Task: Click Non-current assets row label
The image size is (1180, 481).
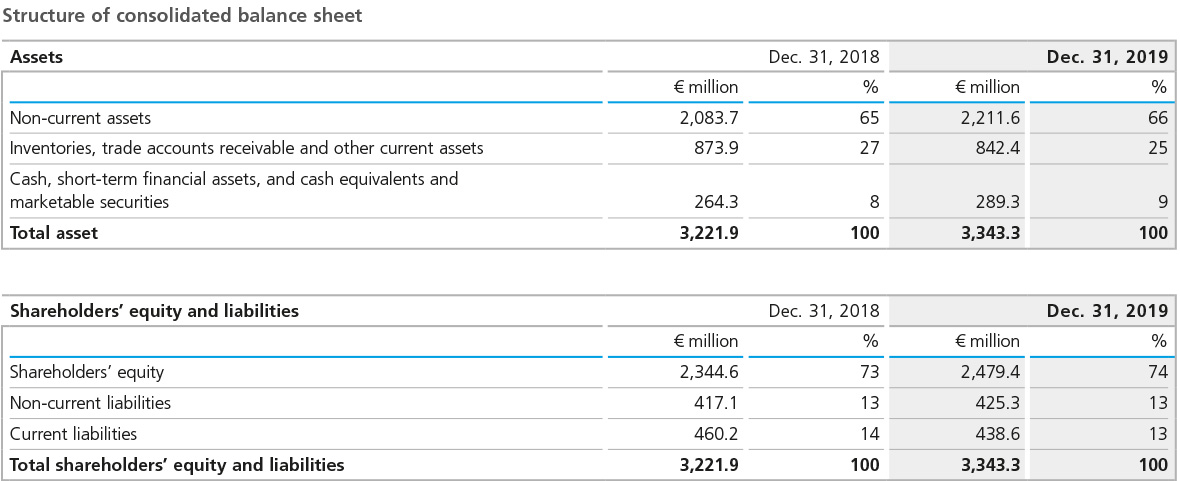Action: click(80, 118)
